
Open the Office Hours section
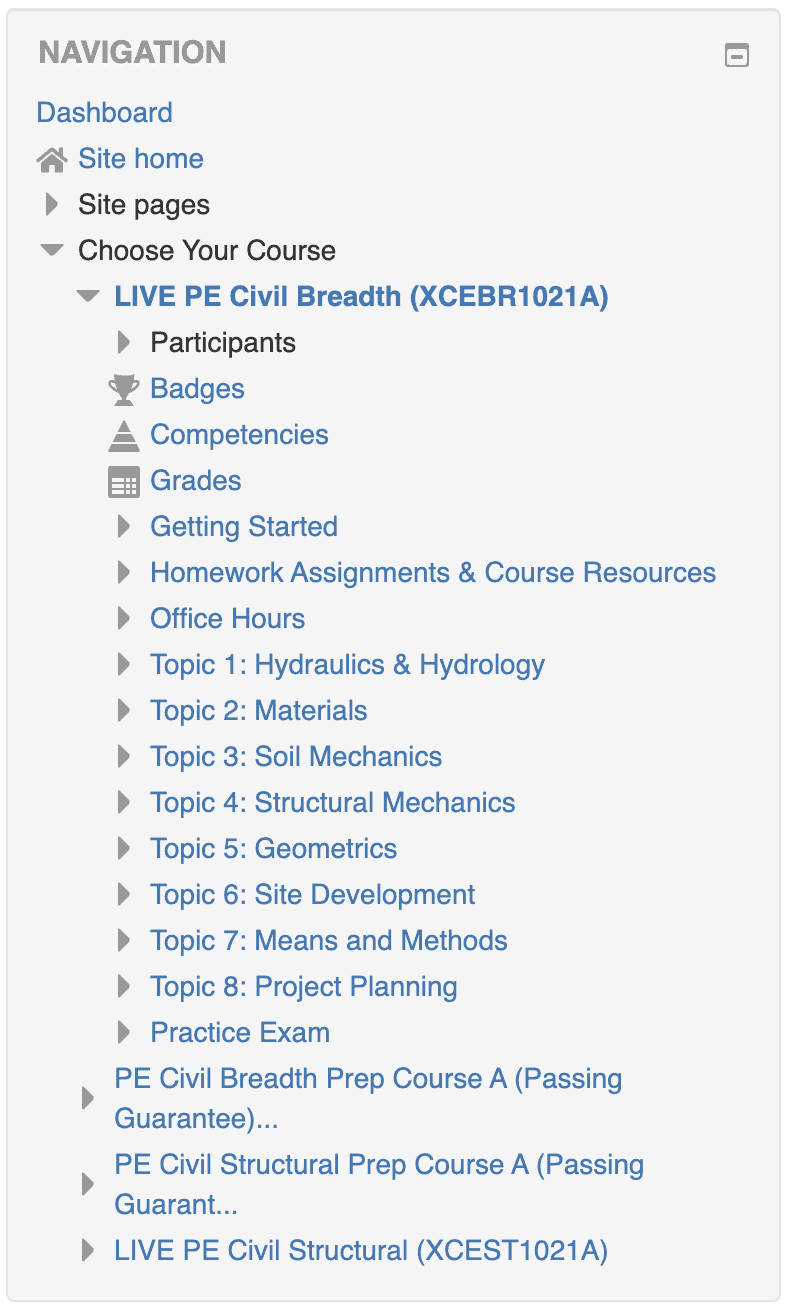click(x=227, y=618)
